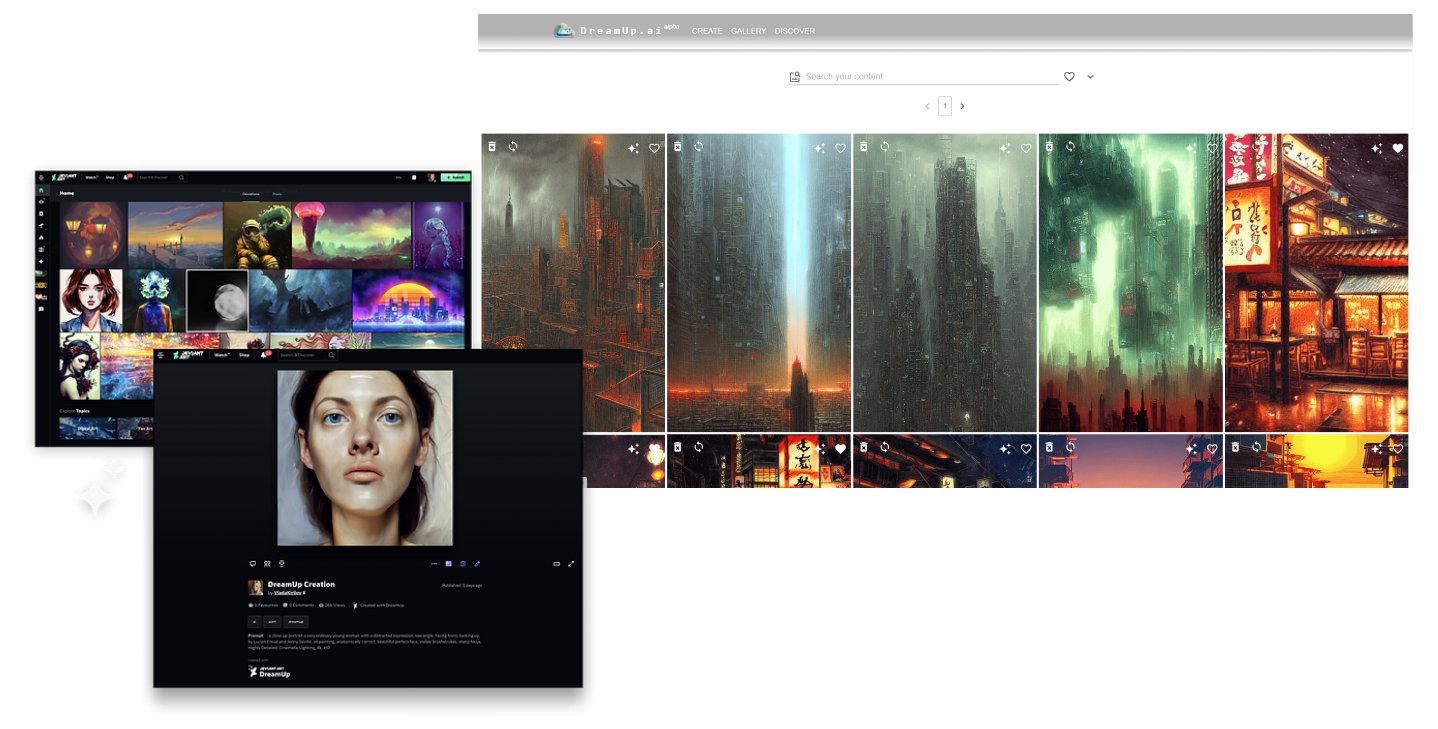The width and height of the screenshot is (1438, 729).
Task: Open the three-dots more menu under portrait
Action: tap(434, 564)
